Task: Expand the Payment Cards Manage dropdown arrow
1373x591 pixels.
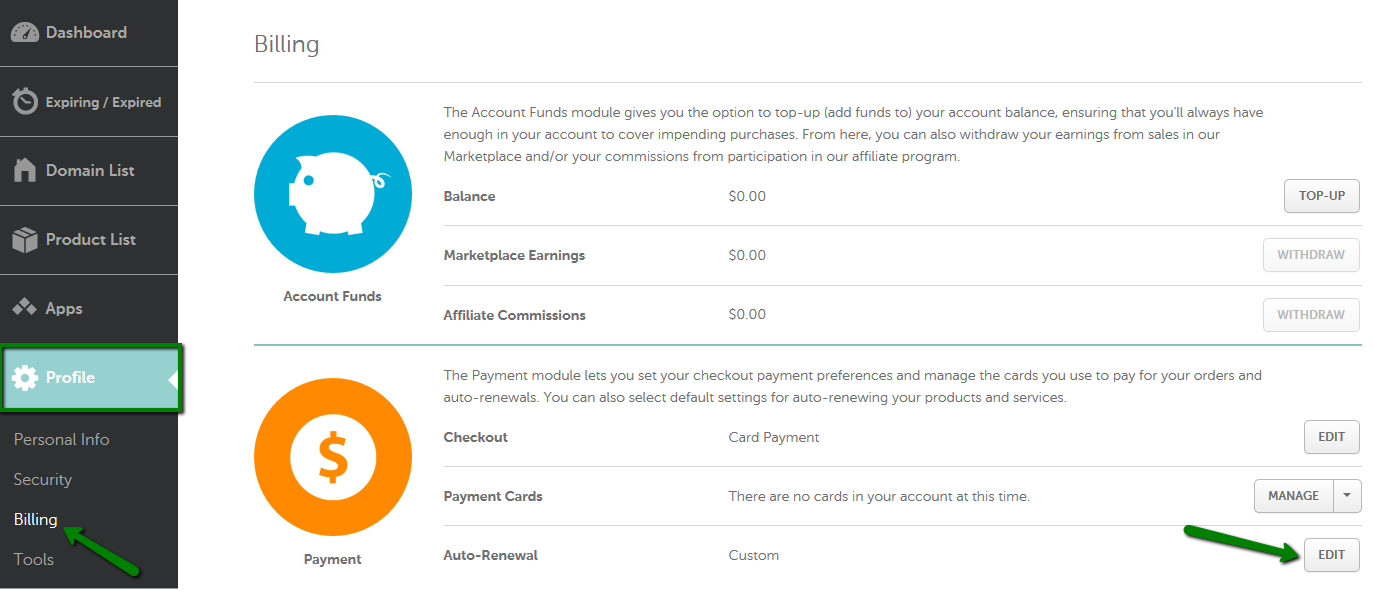Action: click(x=1347, y=496)
